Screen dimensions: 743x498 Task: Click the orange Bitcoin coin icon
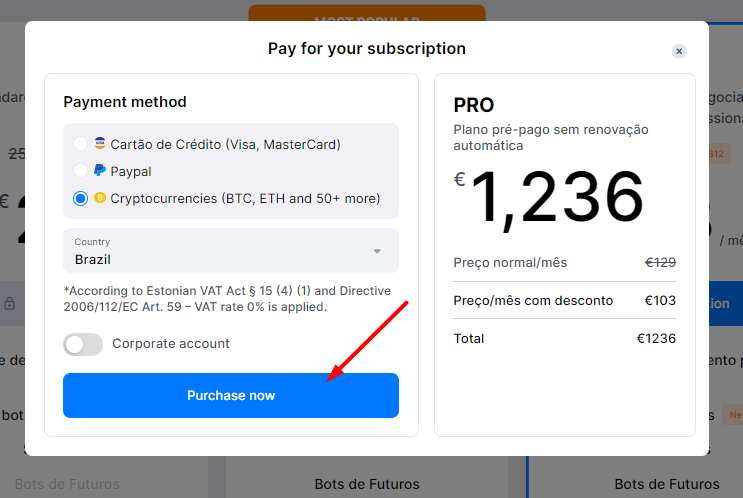coord(100,198)
